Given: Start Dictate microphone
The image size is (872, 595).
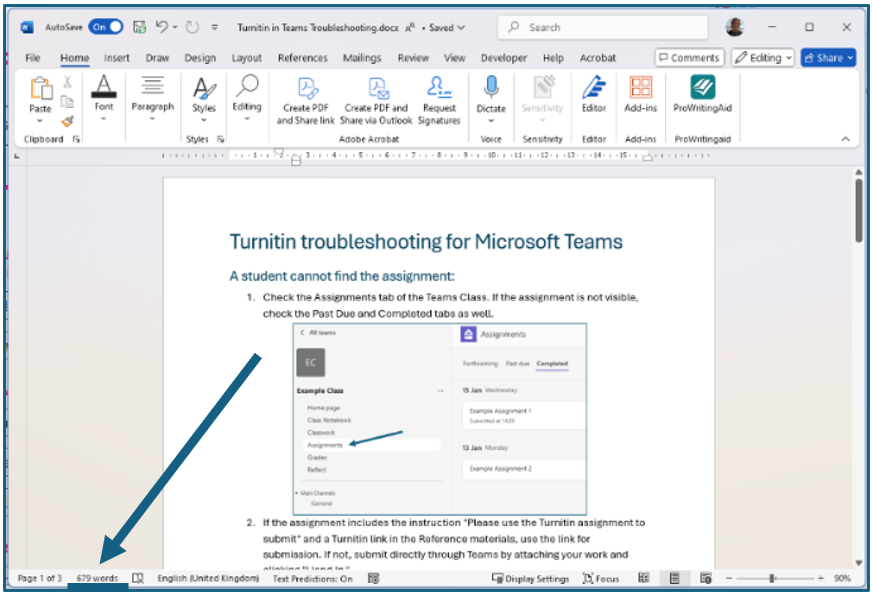Looking at the screenshot, I should [x=491, y=88].
